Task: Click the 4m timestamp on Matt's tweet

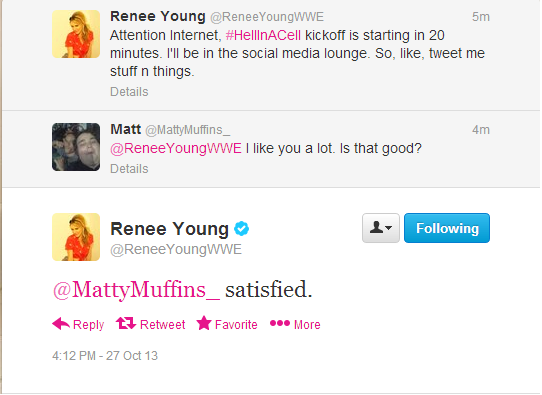Action: [481, 130]
